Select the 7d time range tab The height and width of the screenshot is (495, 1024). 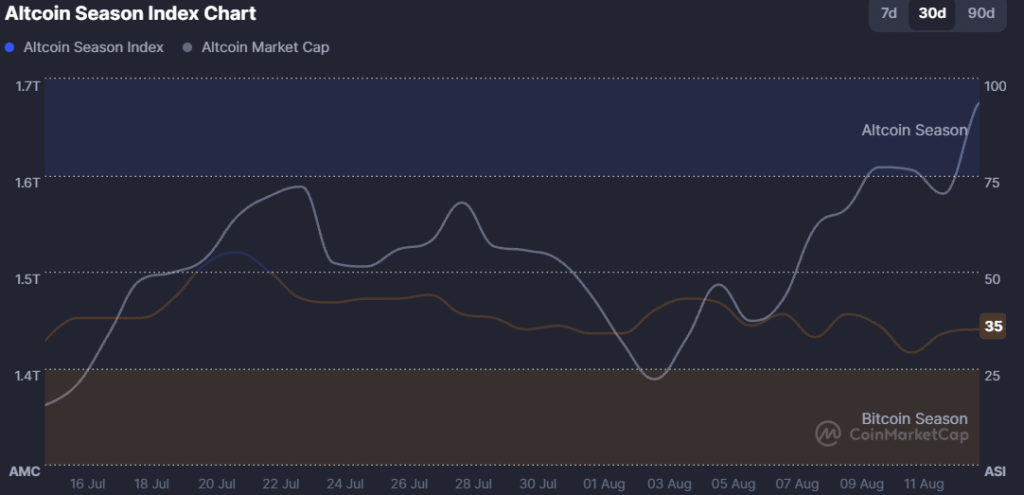[x=888, y=13]
